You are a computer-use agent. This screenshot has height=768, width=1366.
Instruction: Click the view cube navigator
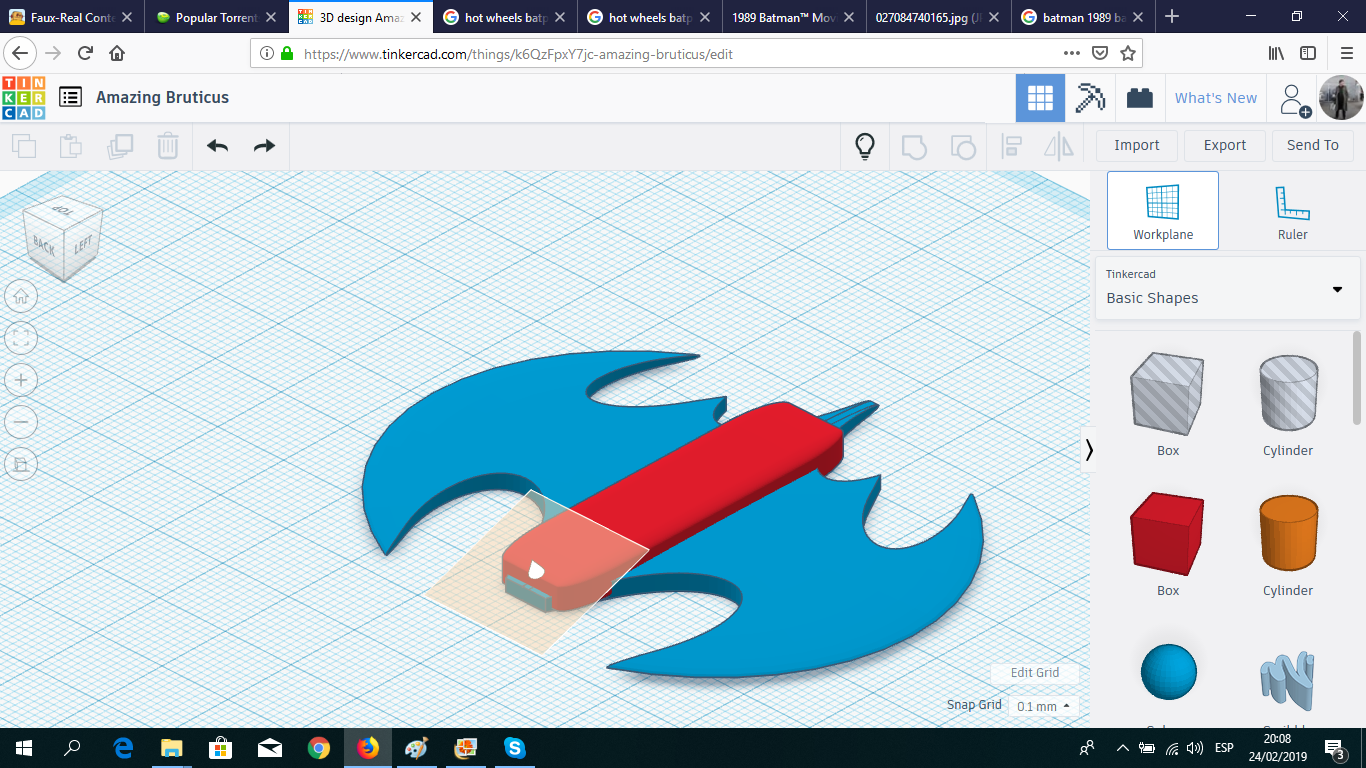(x=65, y=240)
